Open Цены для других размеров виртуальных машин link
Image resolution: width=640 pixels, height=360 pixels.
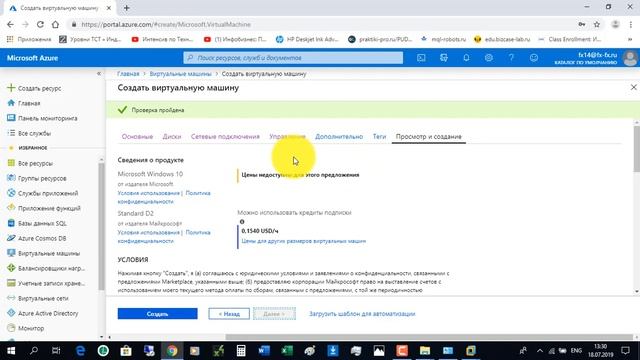(304, 241)
